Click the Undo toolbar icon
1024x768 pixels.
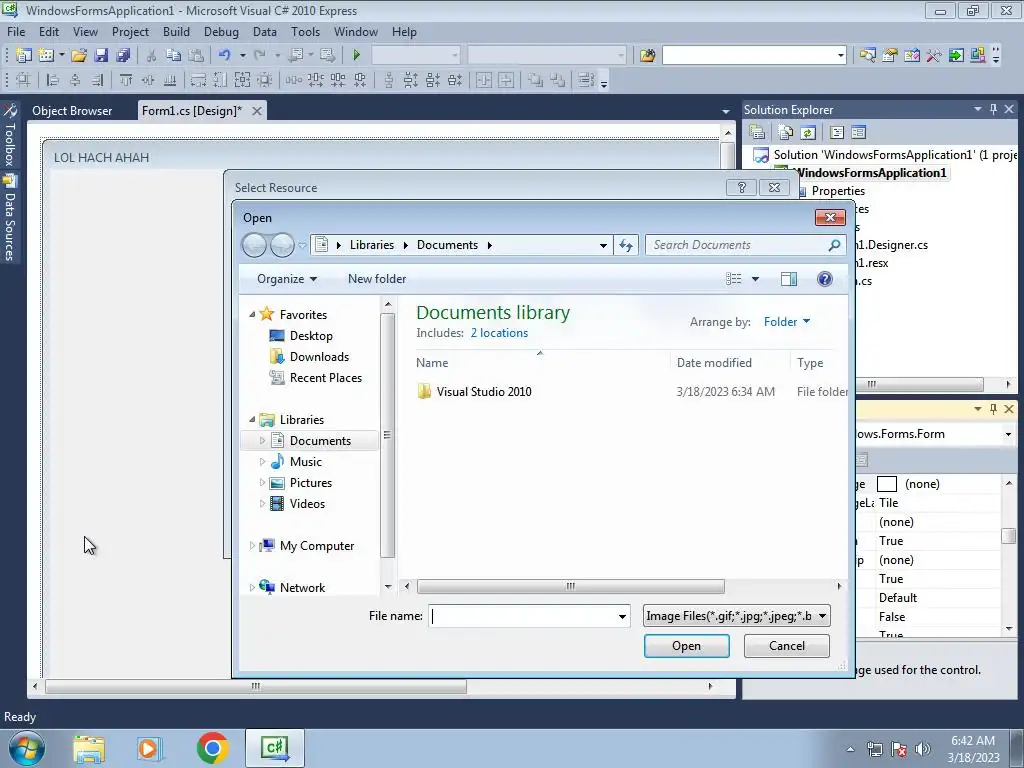point(225,56)
